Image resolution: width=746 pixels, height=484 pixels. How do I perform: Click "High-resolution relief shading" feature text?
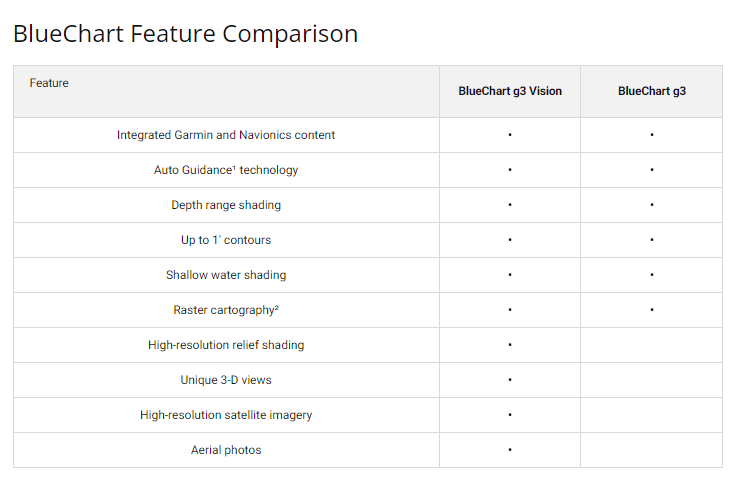tap(226, 345)
